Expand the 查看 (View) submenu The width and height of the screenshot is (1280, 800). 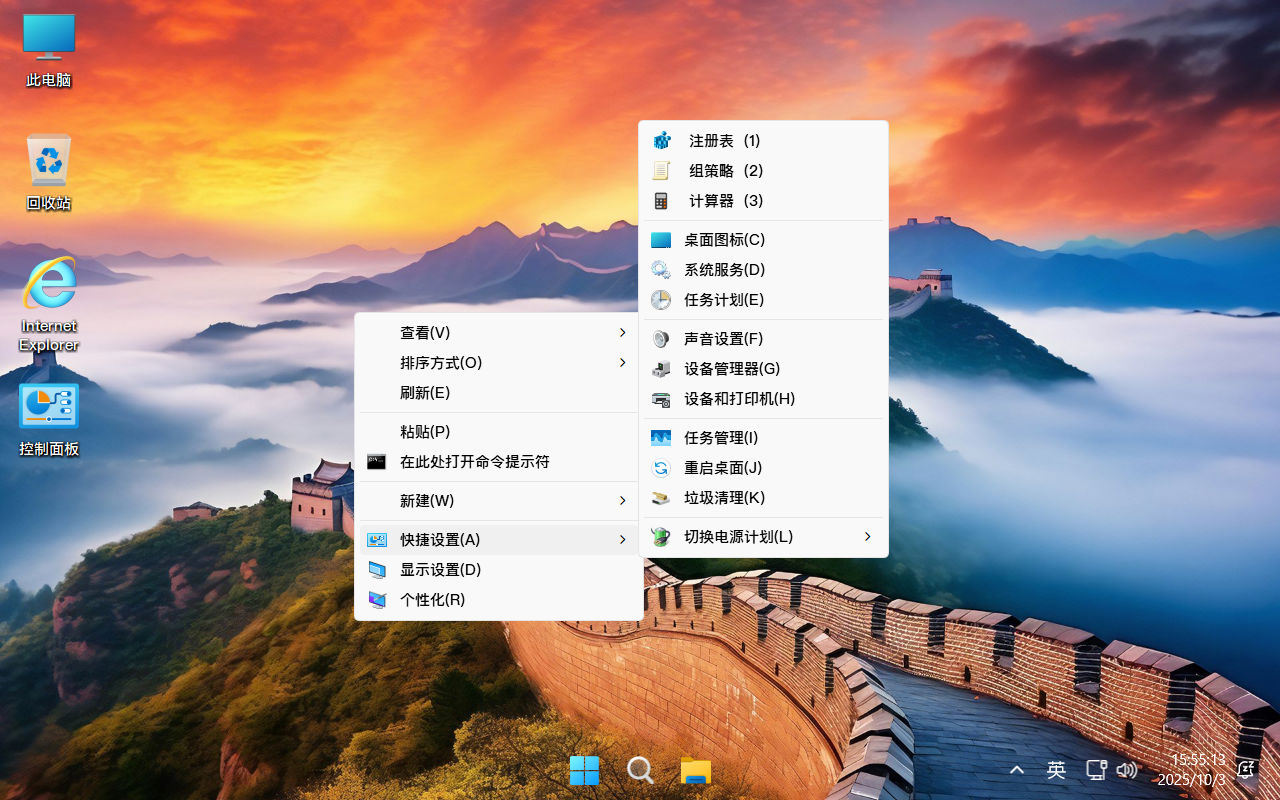click(x=423, y=332)
